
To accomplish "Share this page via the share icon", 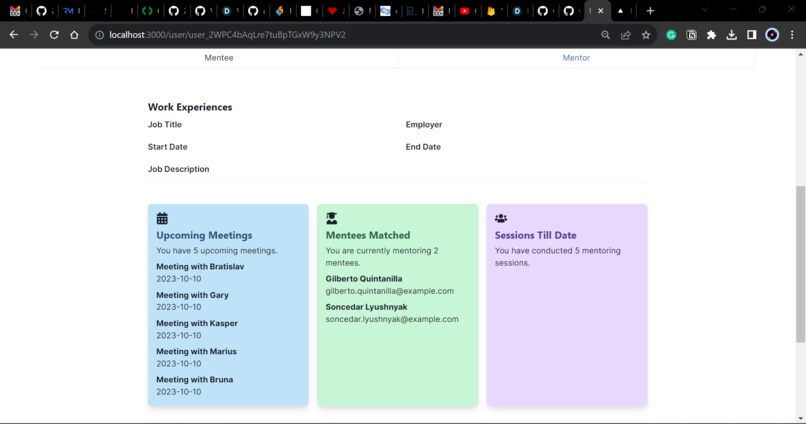I will click(626, 35).
